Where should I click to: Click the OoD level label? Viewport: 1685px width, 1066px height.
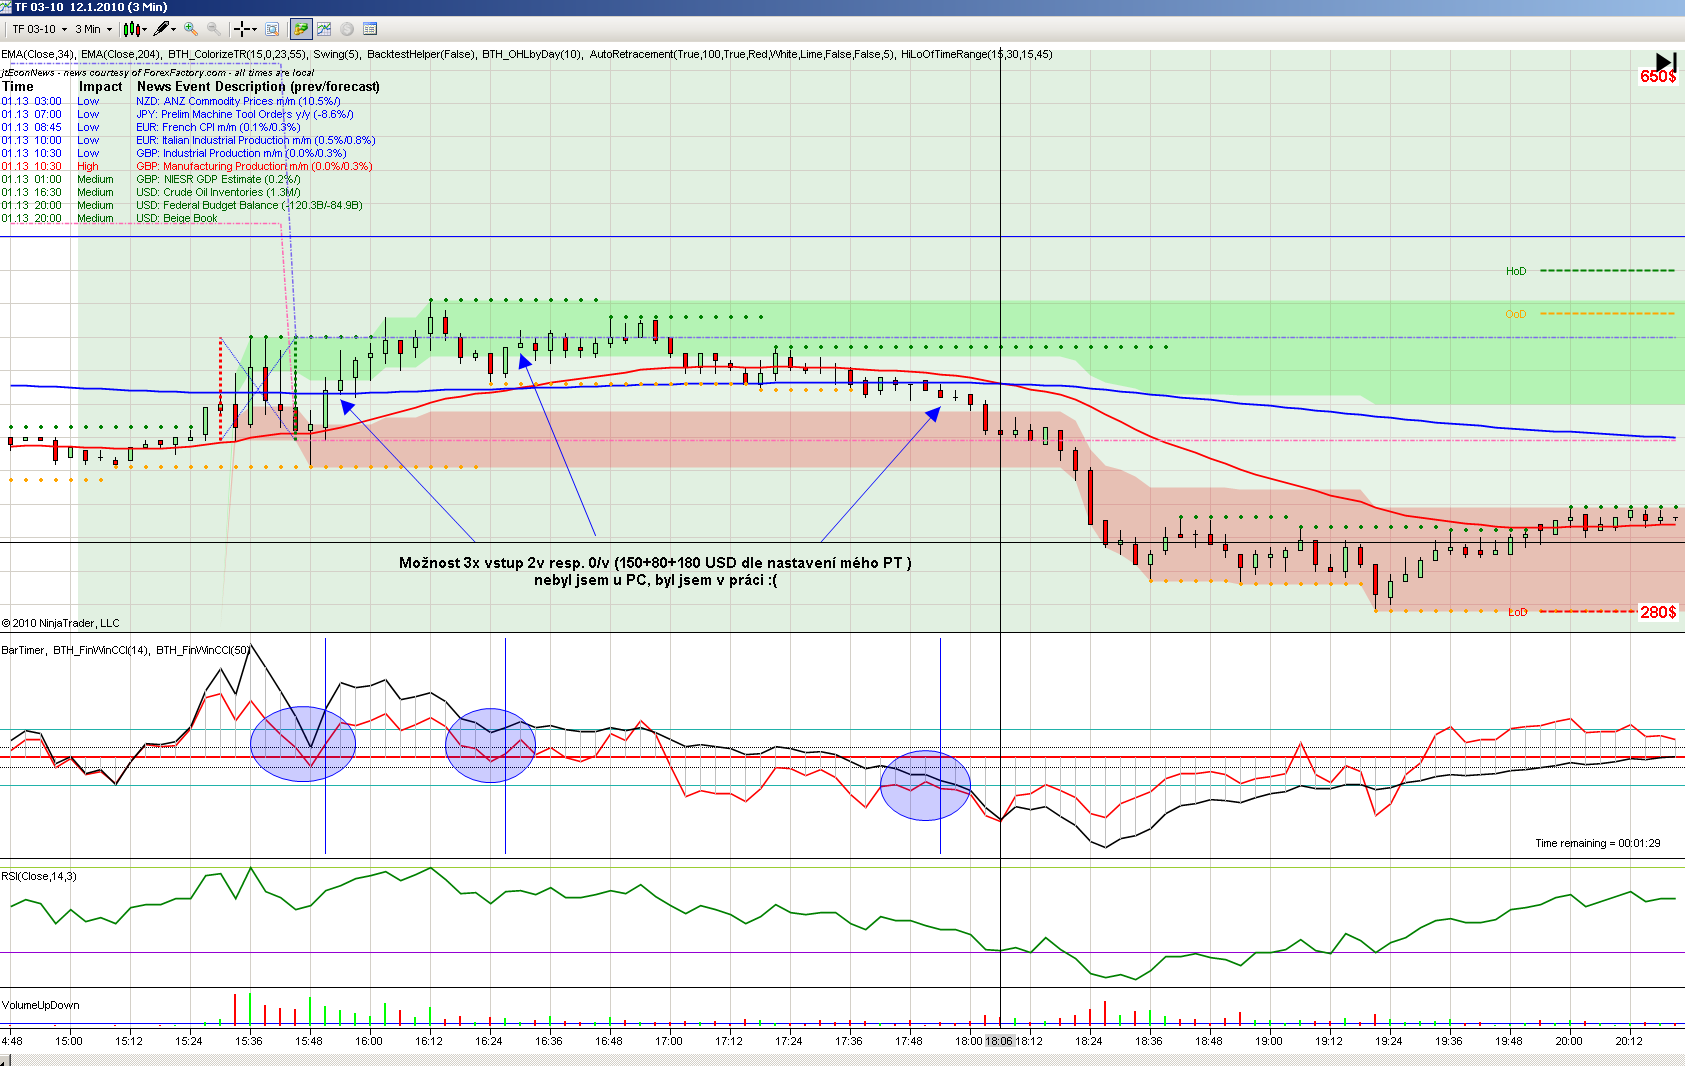1516,314
